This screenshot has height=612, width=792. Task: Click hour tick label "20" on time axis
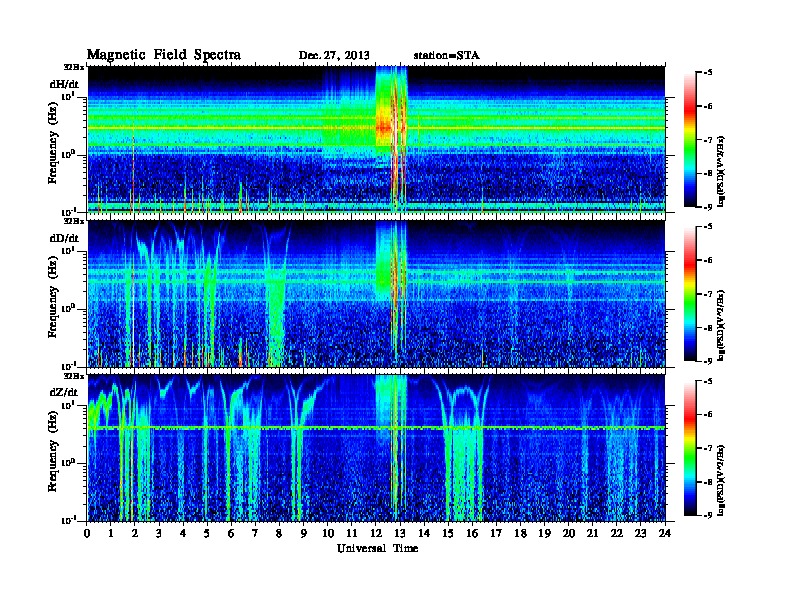569,533
